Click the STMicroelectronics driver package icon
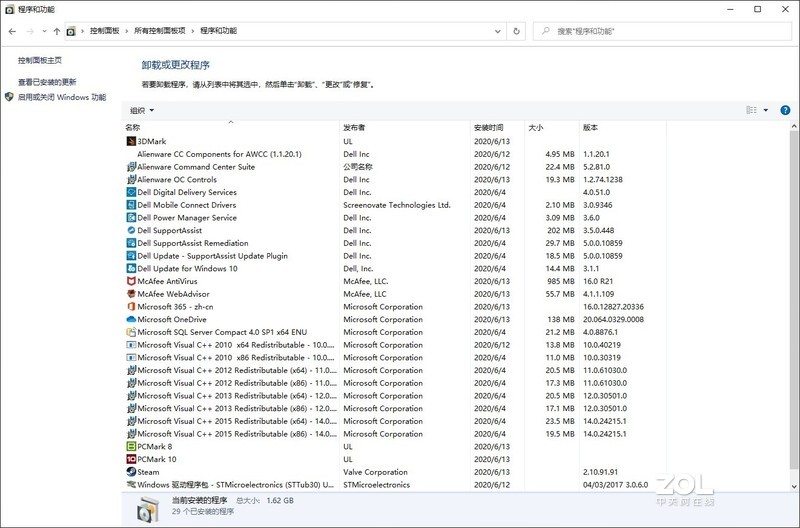Screen dimensions: 800x528 tap(131, 485)
